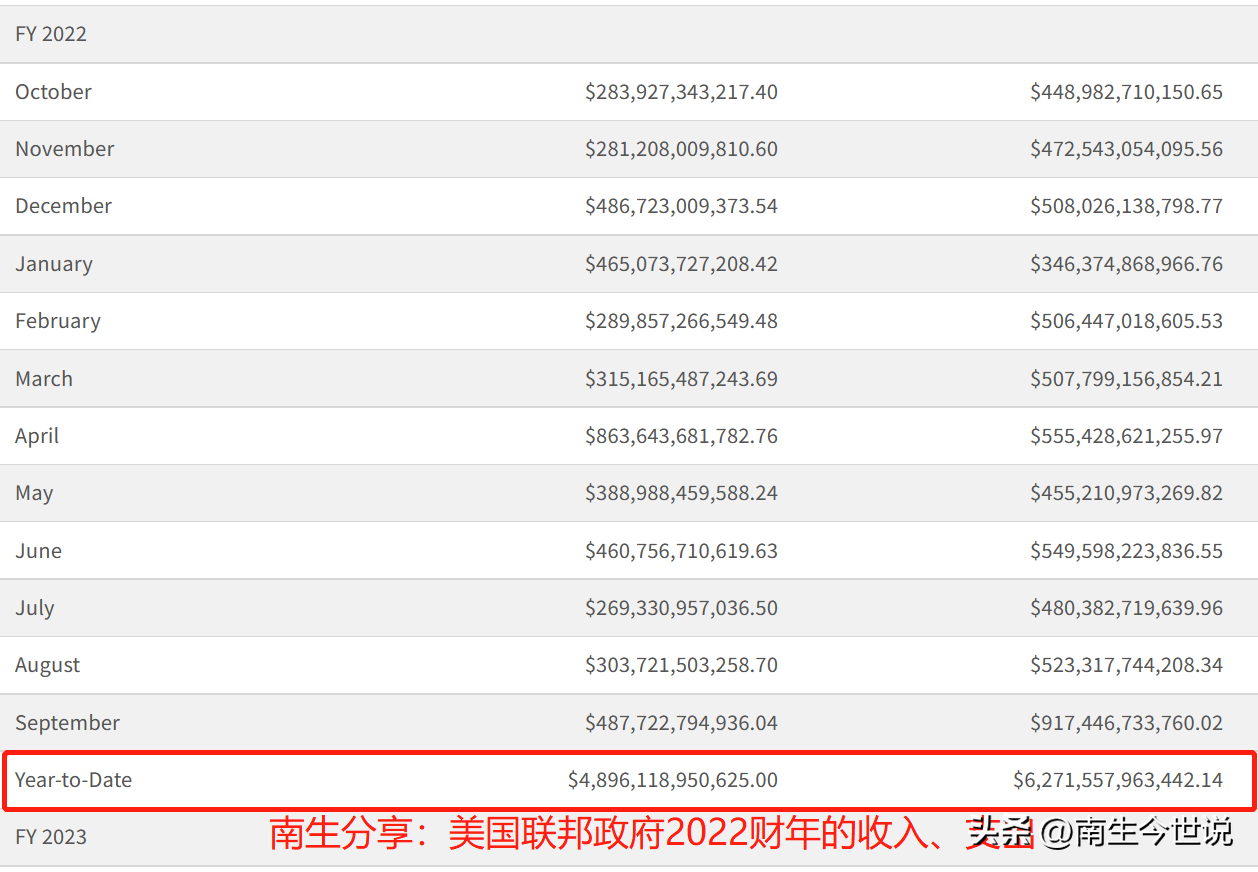This screenshot has height=872, width=1258.
Task: Click Year-to-Date total outlays $6,271,557,963,442.14
Action: pos(1118,780)
